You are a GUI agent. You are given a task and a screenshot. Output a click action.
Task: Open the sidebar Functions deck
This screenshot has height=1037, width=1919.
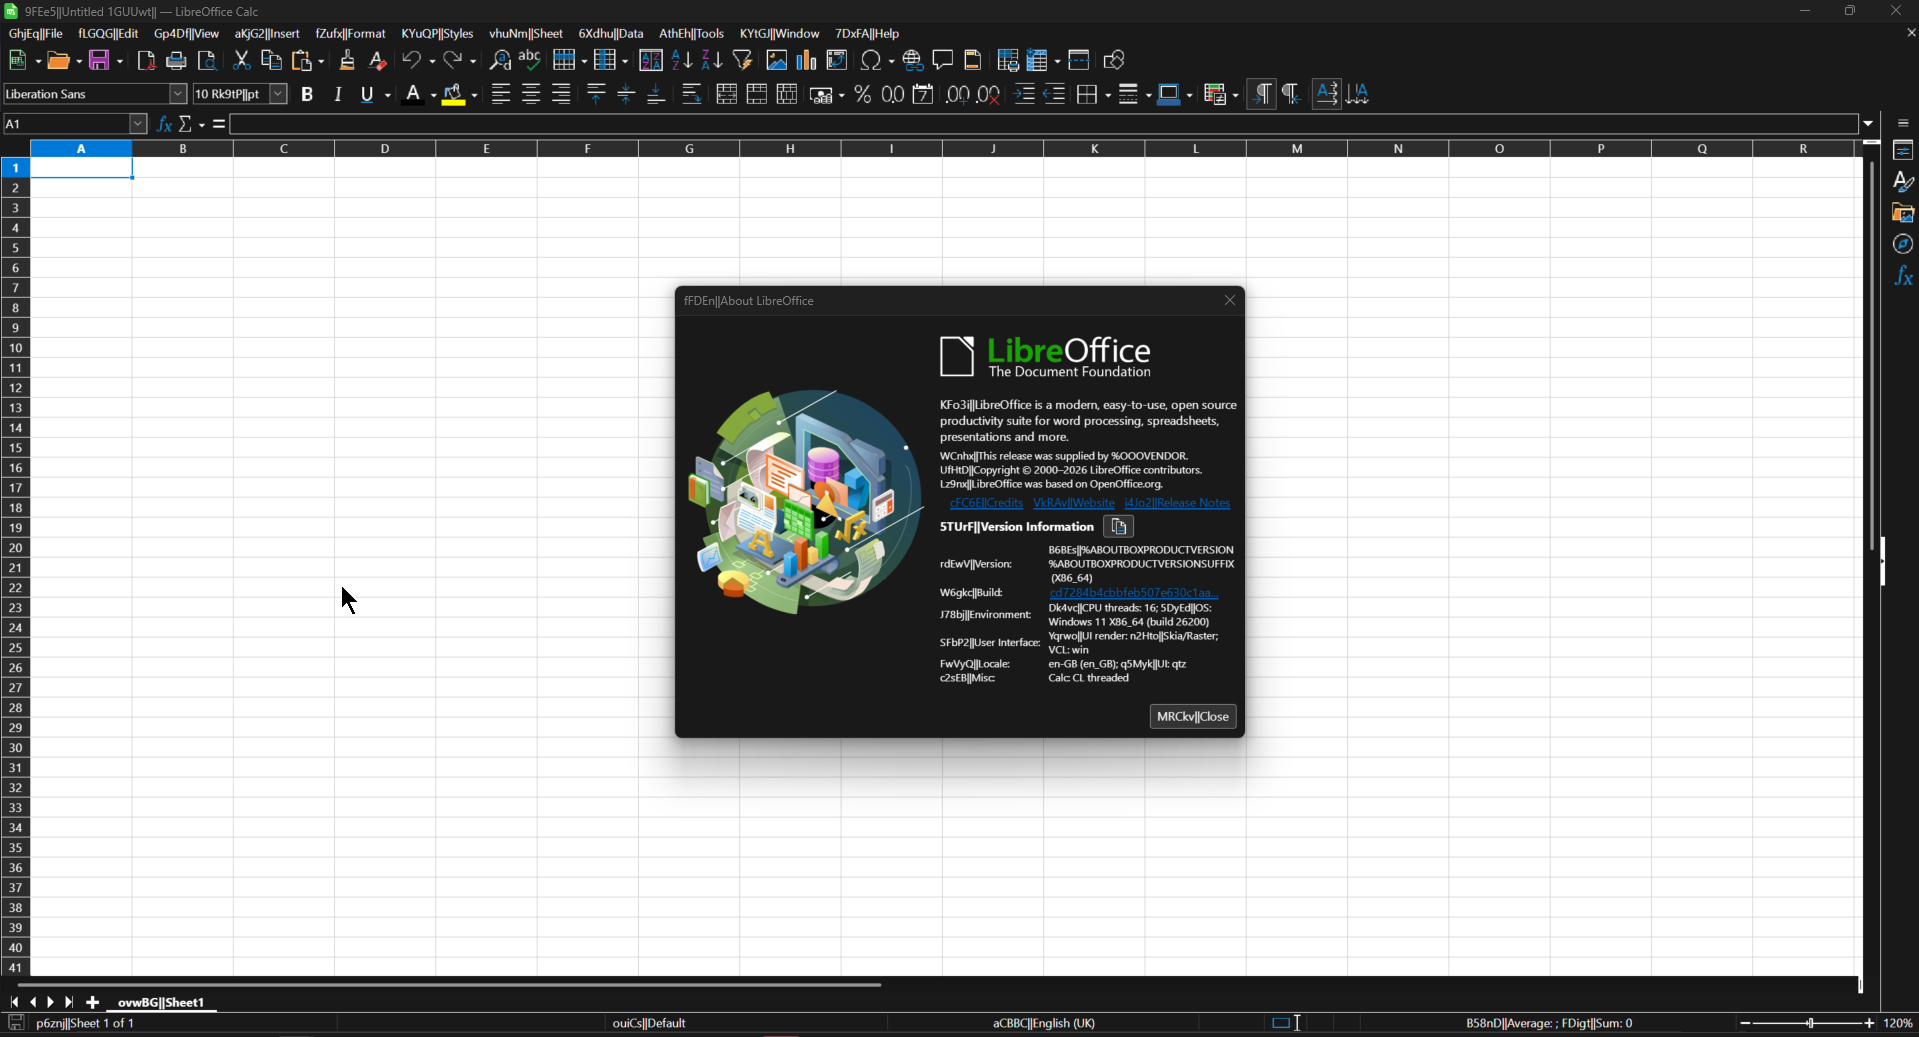click(x=1903, y=276)
